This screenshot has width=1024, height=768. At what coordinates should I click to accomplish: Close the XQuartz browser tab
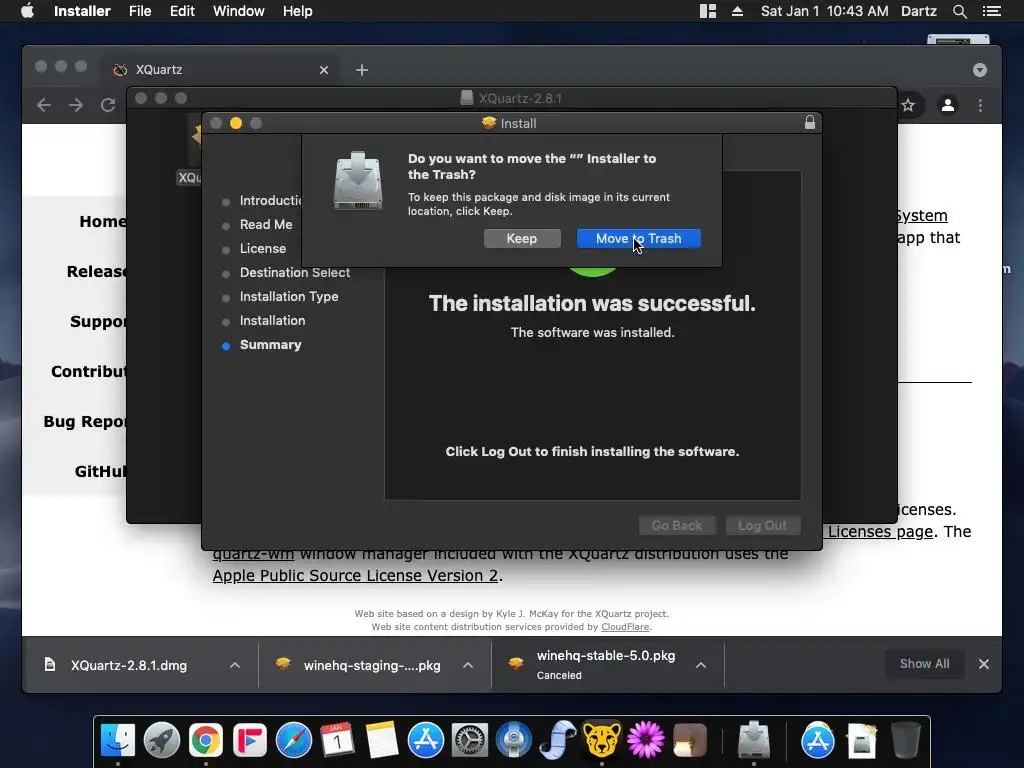click(x=324, y=70)
